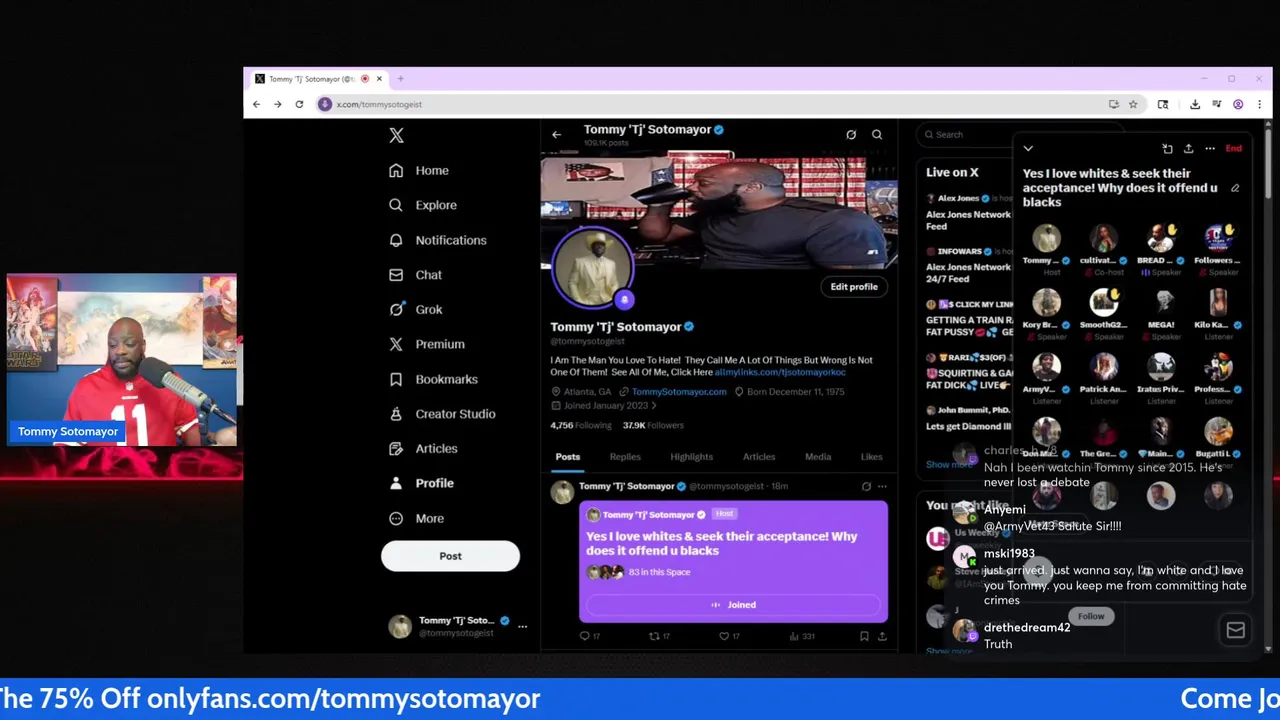Share the post via share icon
The image size is (1280, 720).
tap(882, 635)
